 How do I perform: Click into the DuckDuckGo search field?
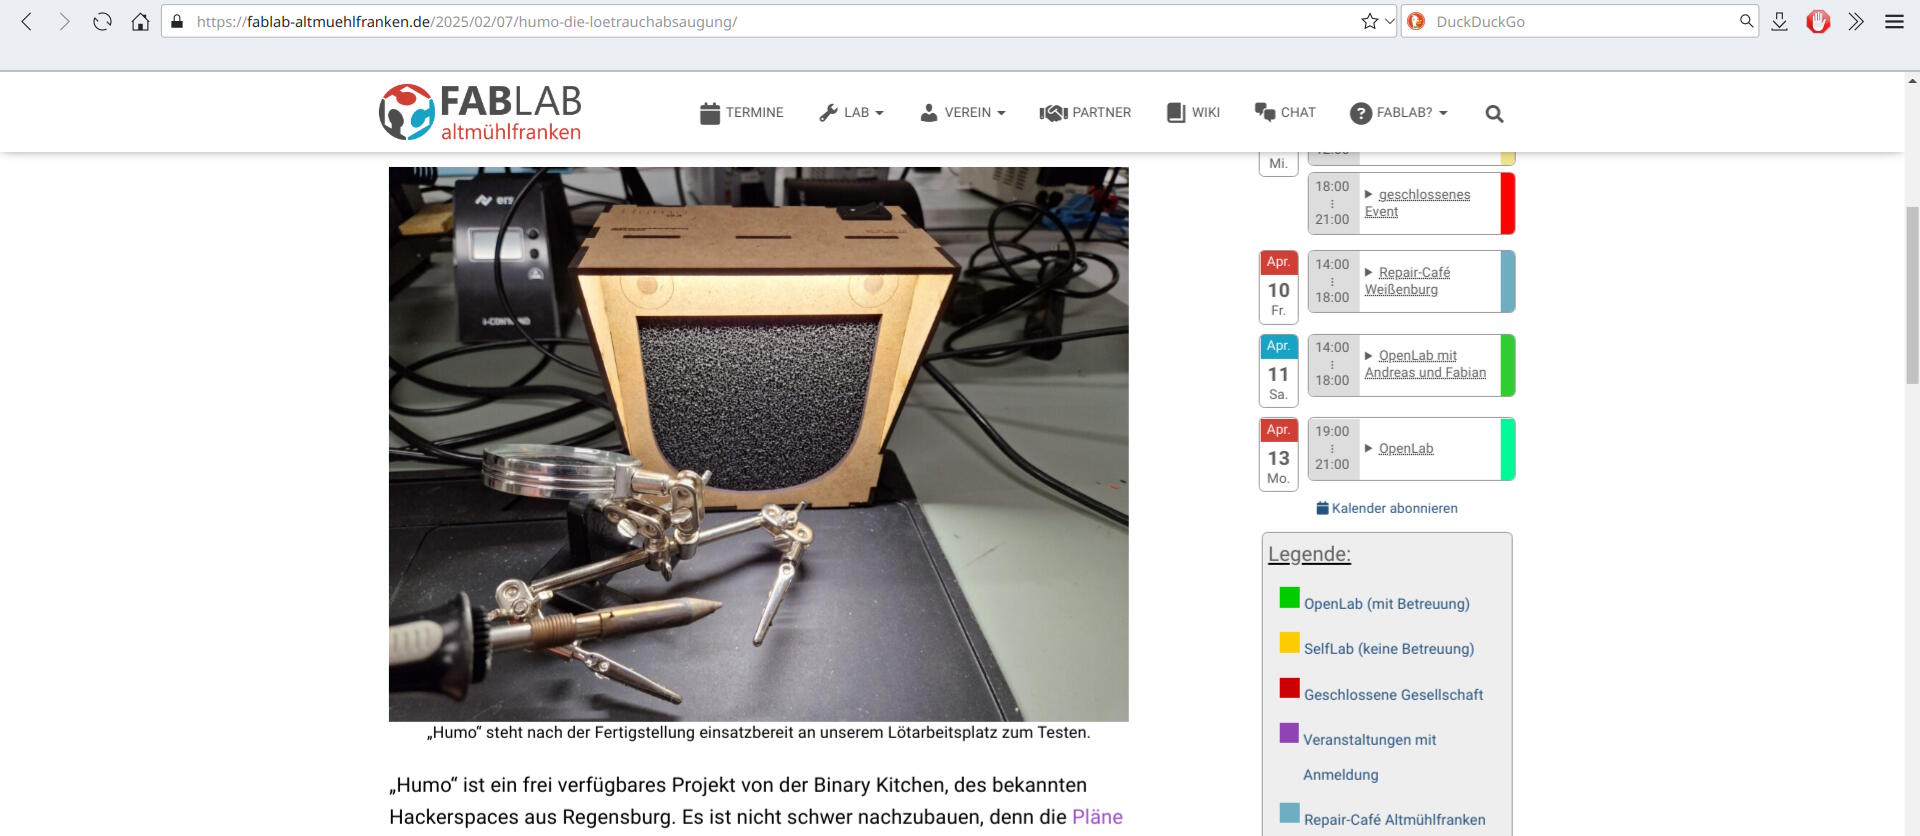[1580, 22]
